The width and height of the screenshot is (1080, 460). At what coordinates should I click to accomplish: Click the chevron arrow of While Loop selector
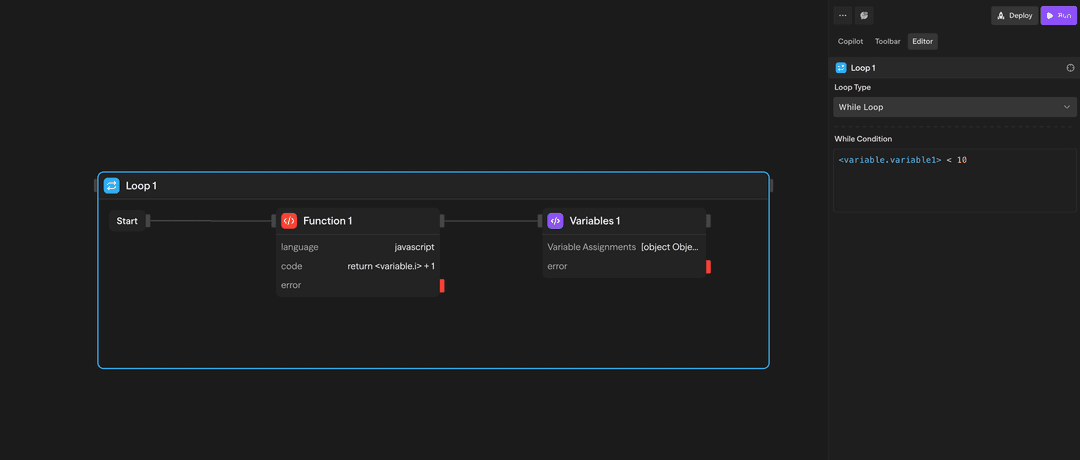pyautogui.click(x=1066, y=107)
